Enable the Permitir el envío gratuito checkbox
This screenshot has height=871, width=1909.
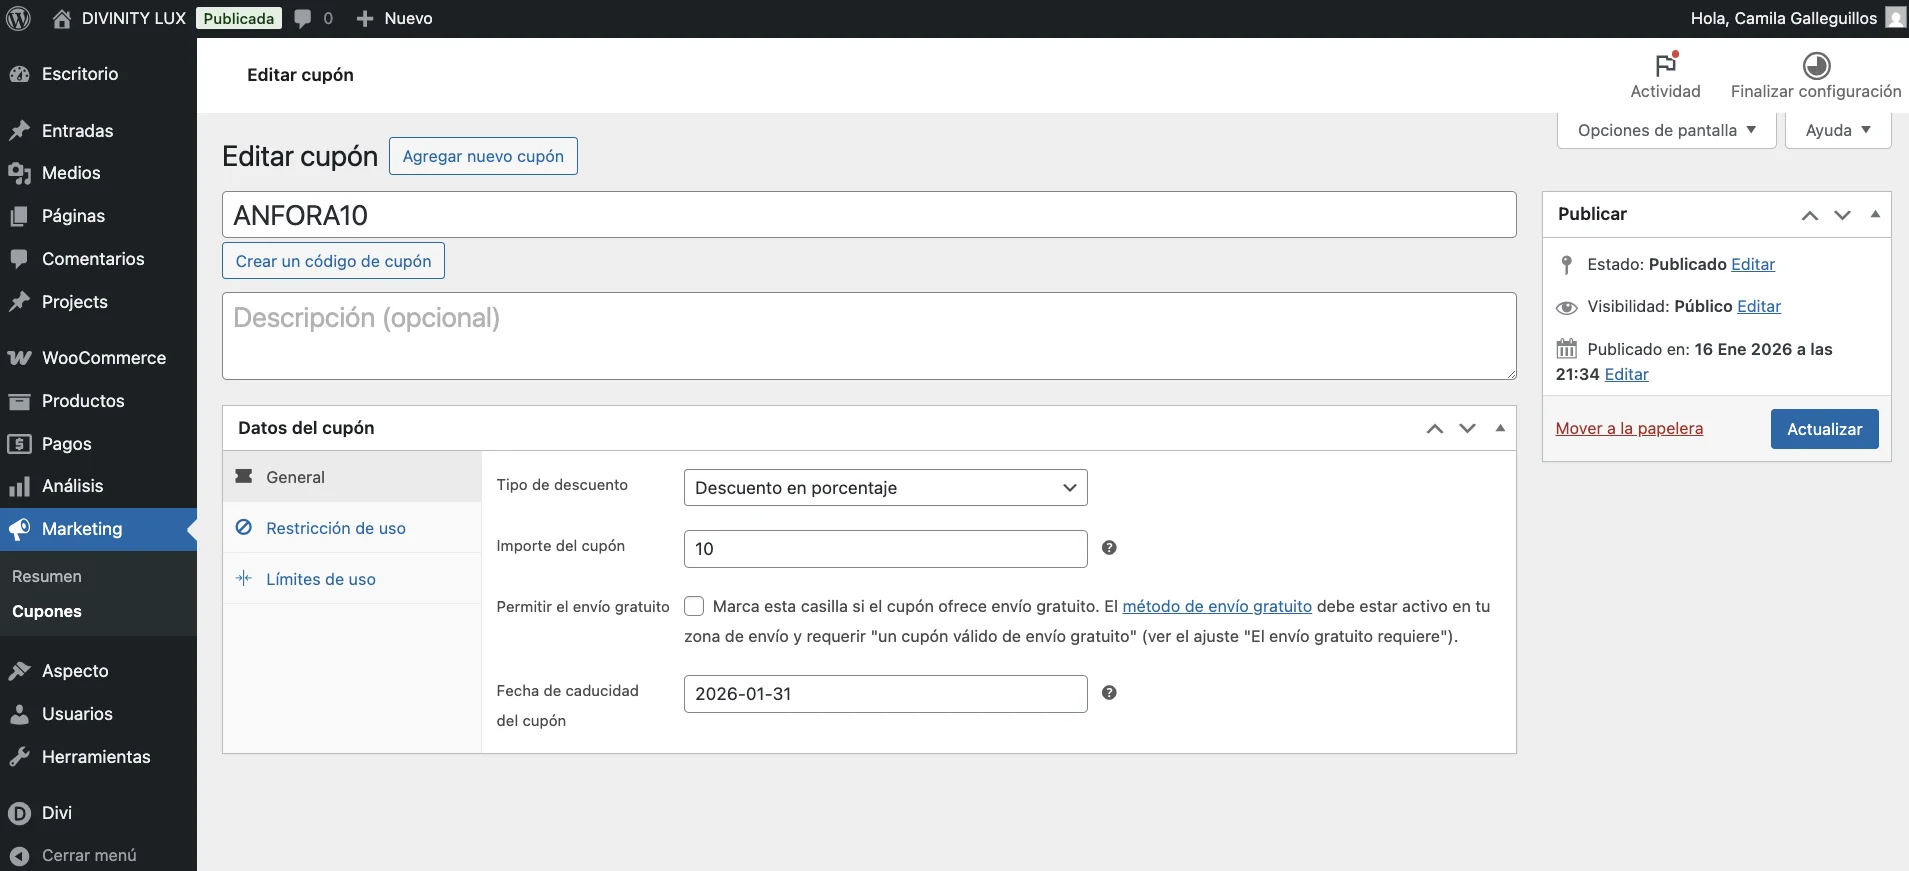(x=694, y=606)
